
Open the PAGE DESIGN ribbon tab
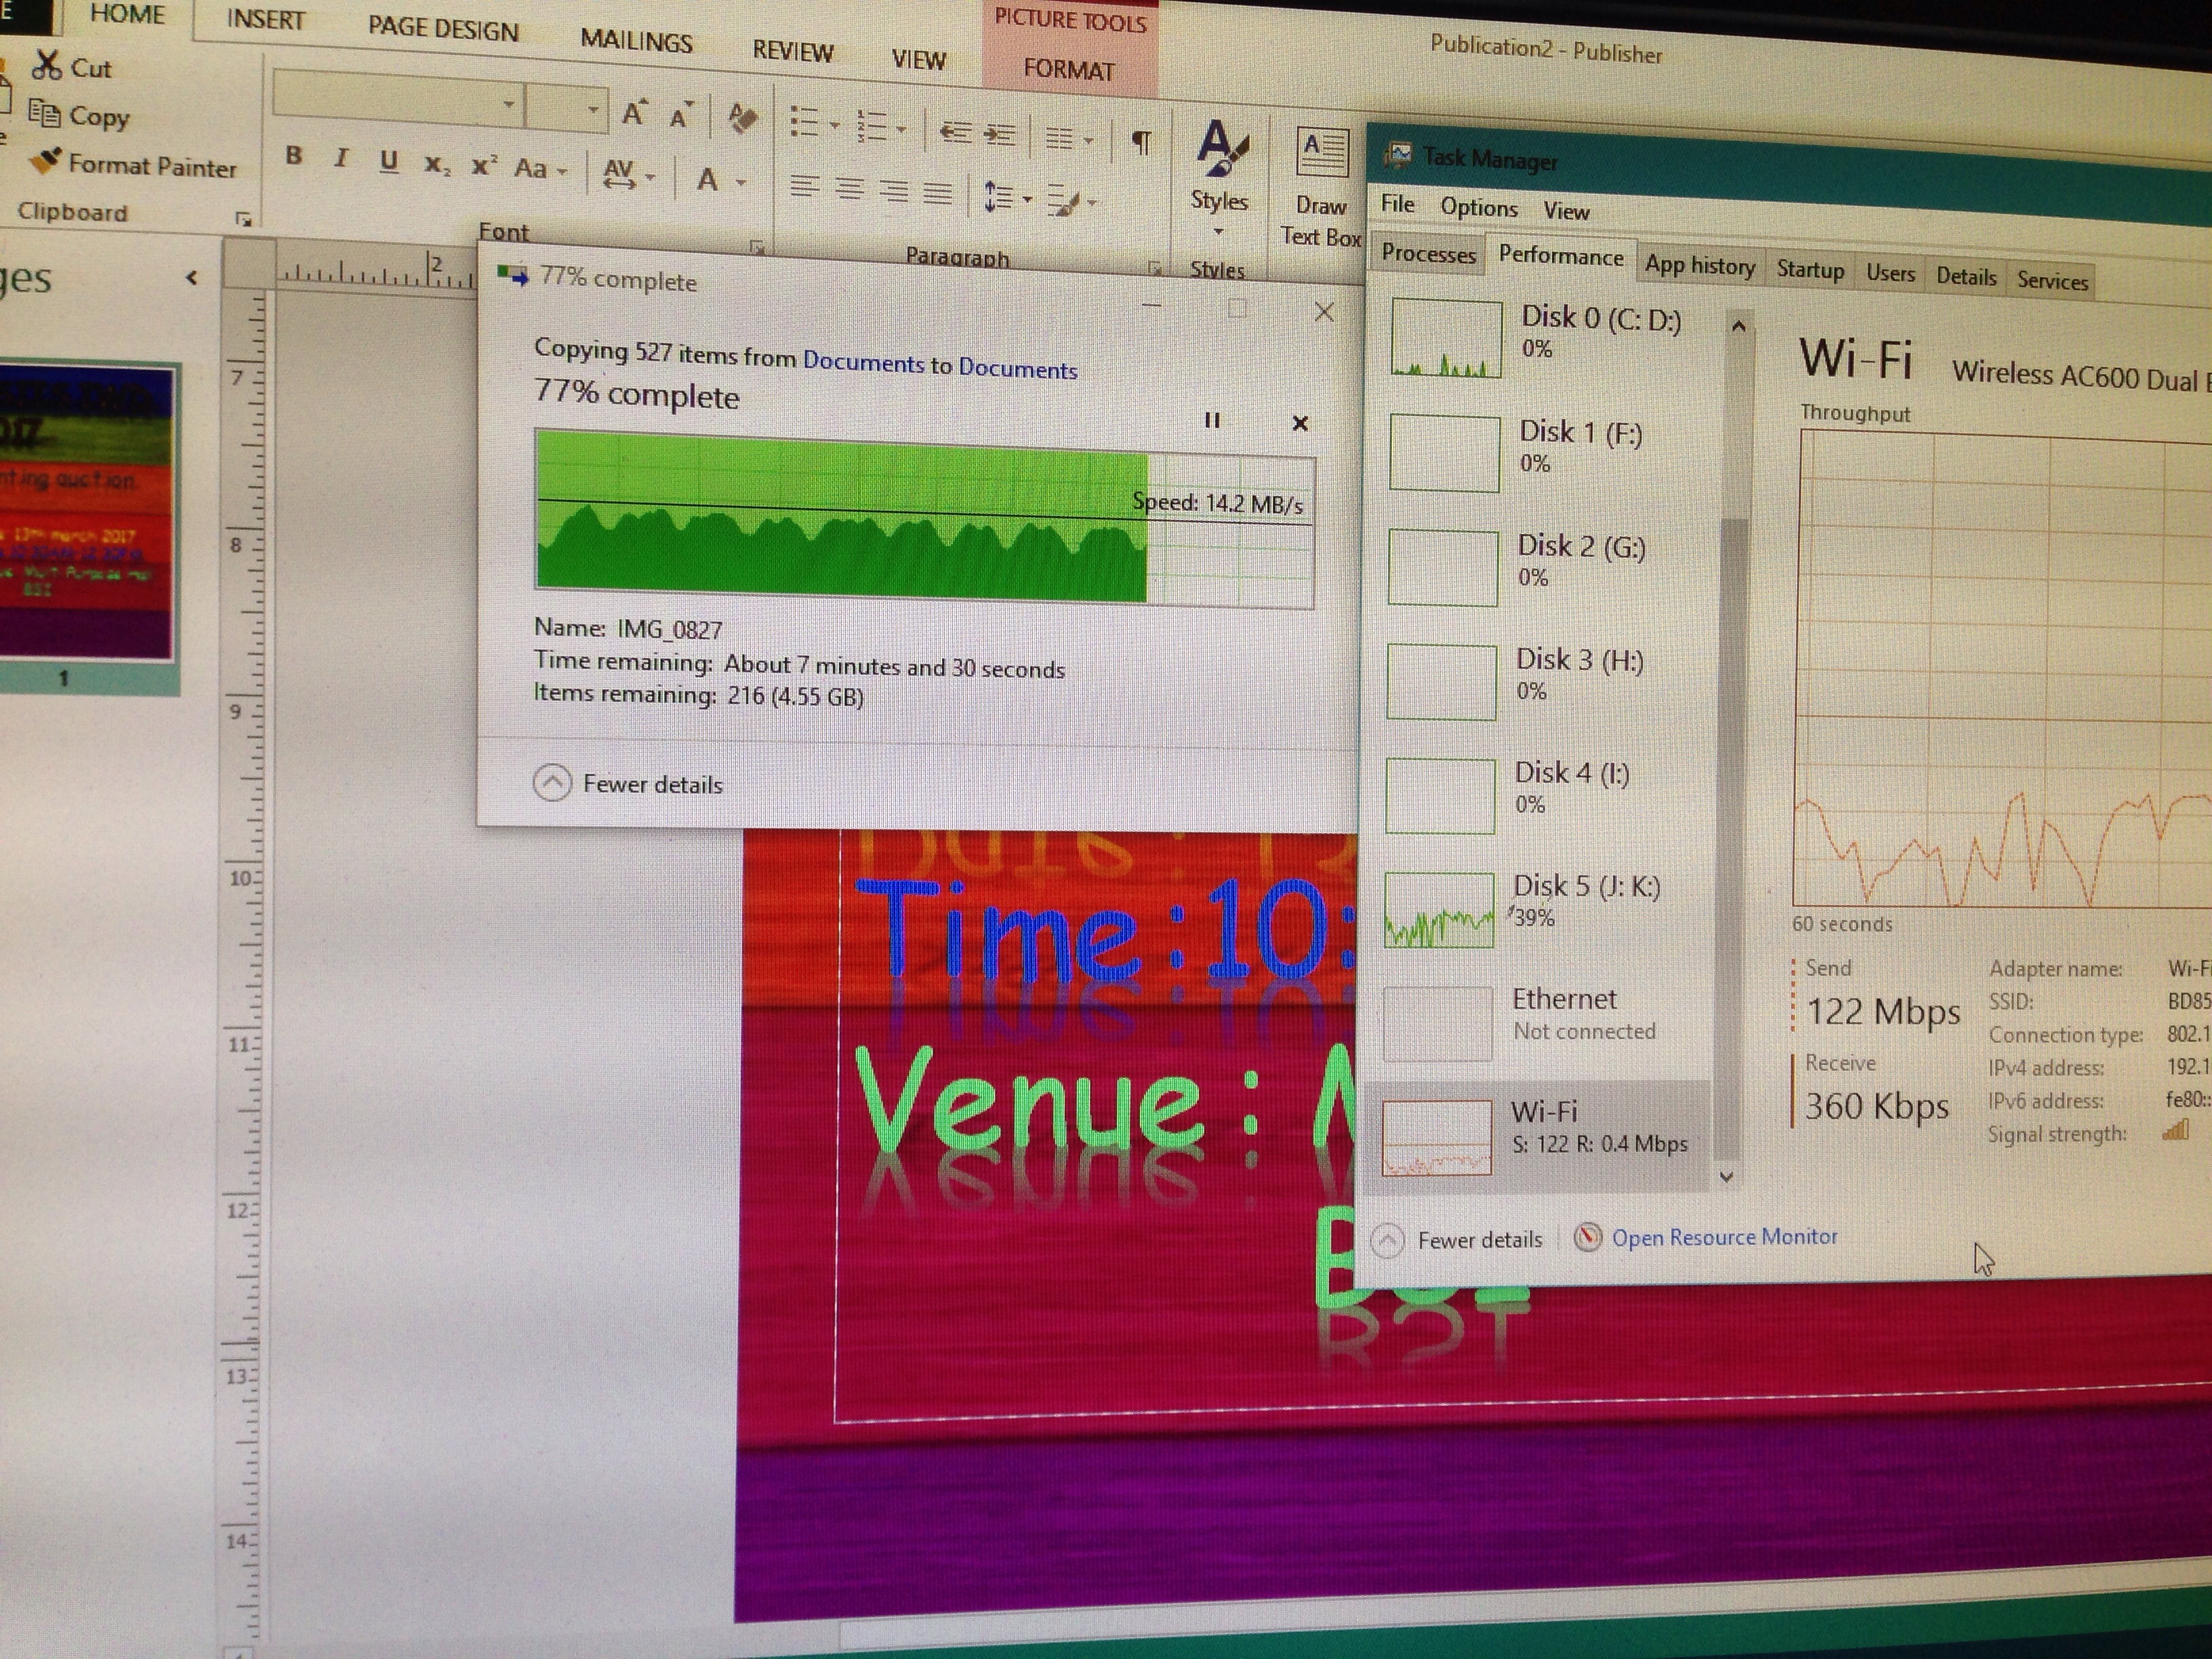tap(443, 29)
